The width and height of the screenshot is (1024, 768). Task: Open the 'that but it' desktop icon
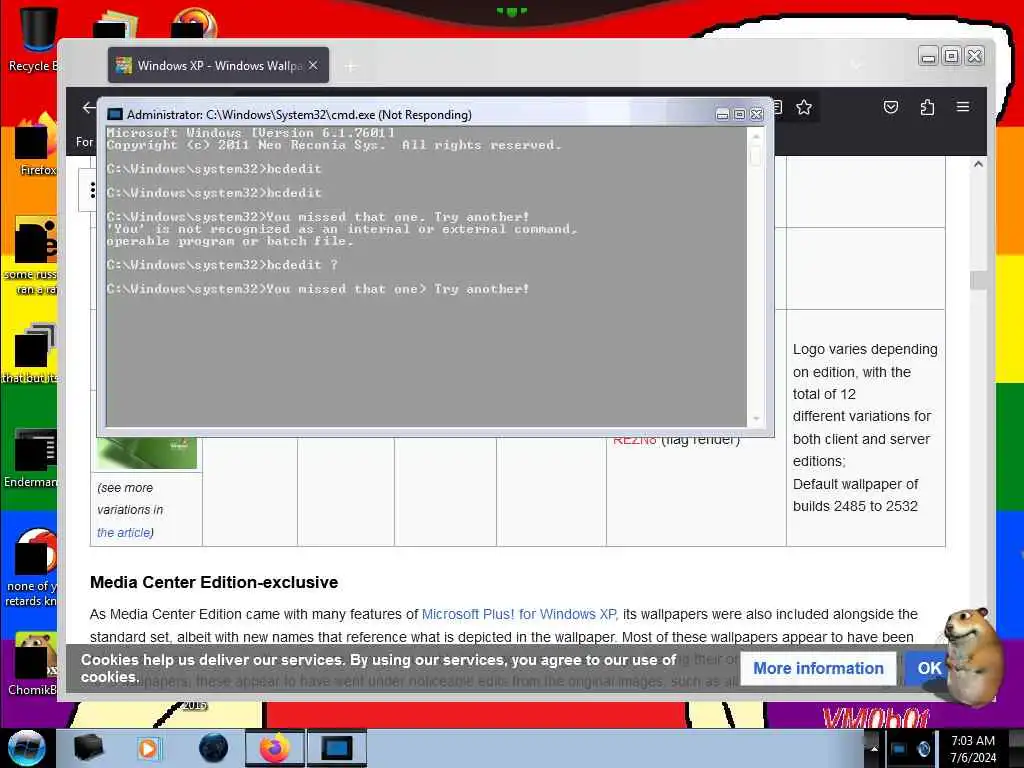(x=31, y=353)
